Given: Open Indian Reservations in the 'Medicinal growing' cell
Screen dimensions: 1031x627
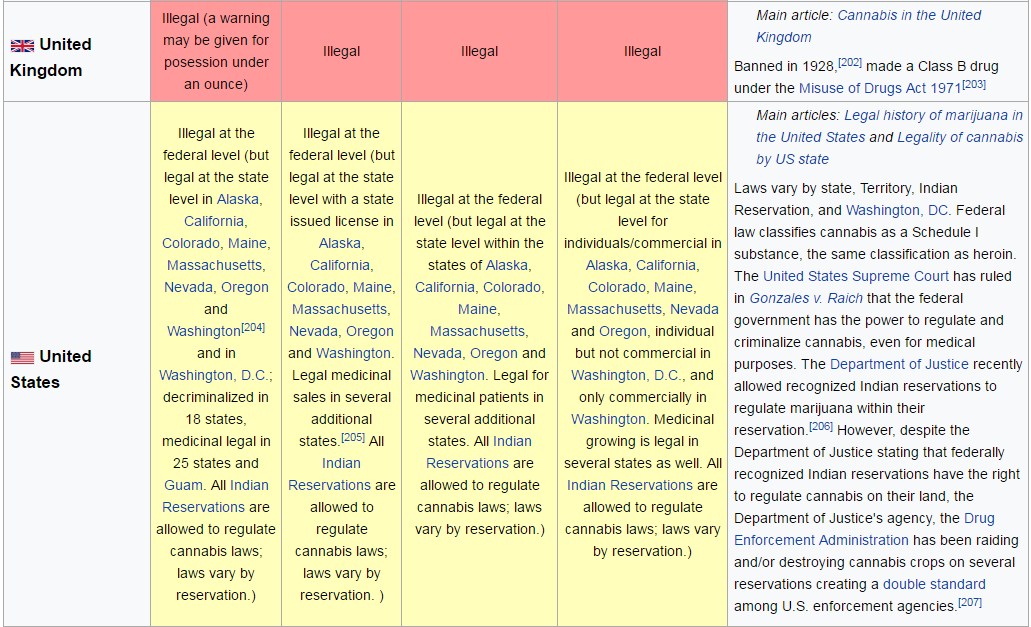Looking at the screenshot, I should 629,485.
